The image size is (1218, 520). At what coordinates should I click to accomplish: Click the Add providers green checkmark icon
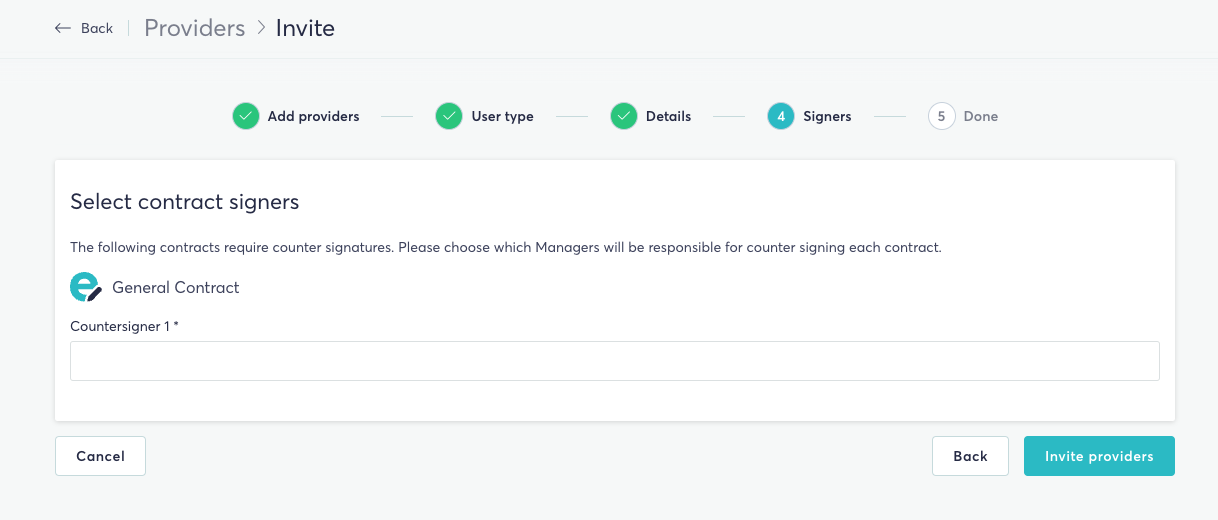pyautogui.click(x=246, y=116)
